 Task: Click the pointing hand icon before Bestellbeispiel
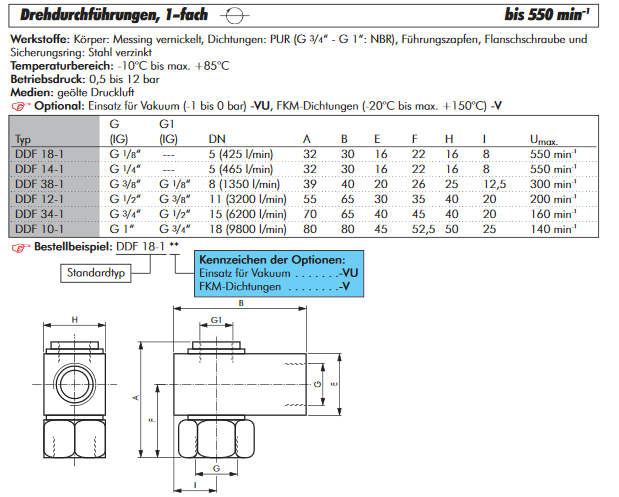point(16,246)
